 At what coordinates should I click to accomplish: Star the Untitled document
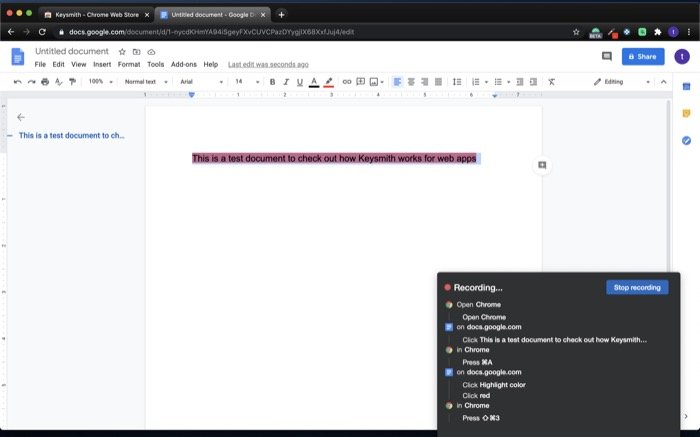point(122,51)
